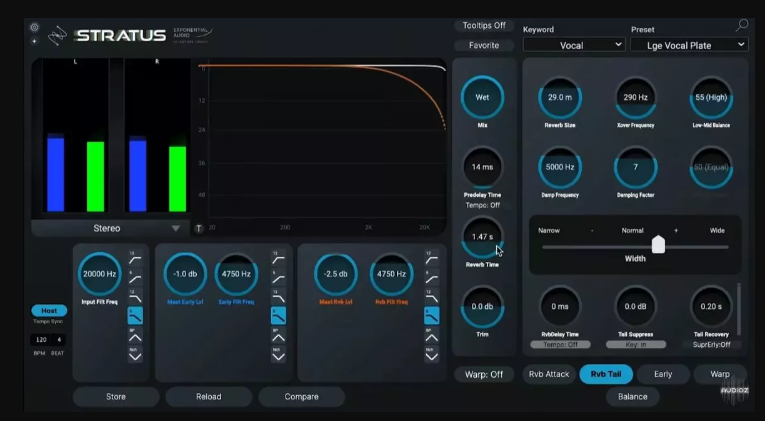Toggle the Warp: Off switch
This screenshot has width=765, height=421.
[484, 374]
